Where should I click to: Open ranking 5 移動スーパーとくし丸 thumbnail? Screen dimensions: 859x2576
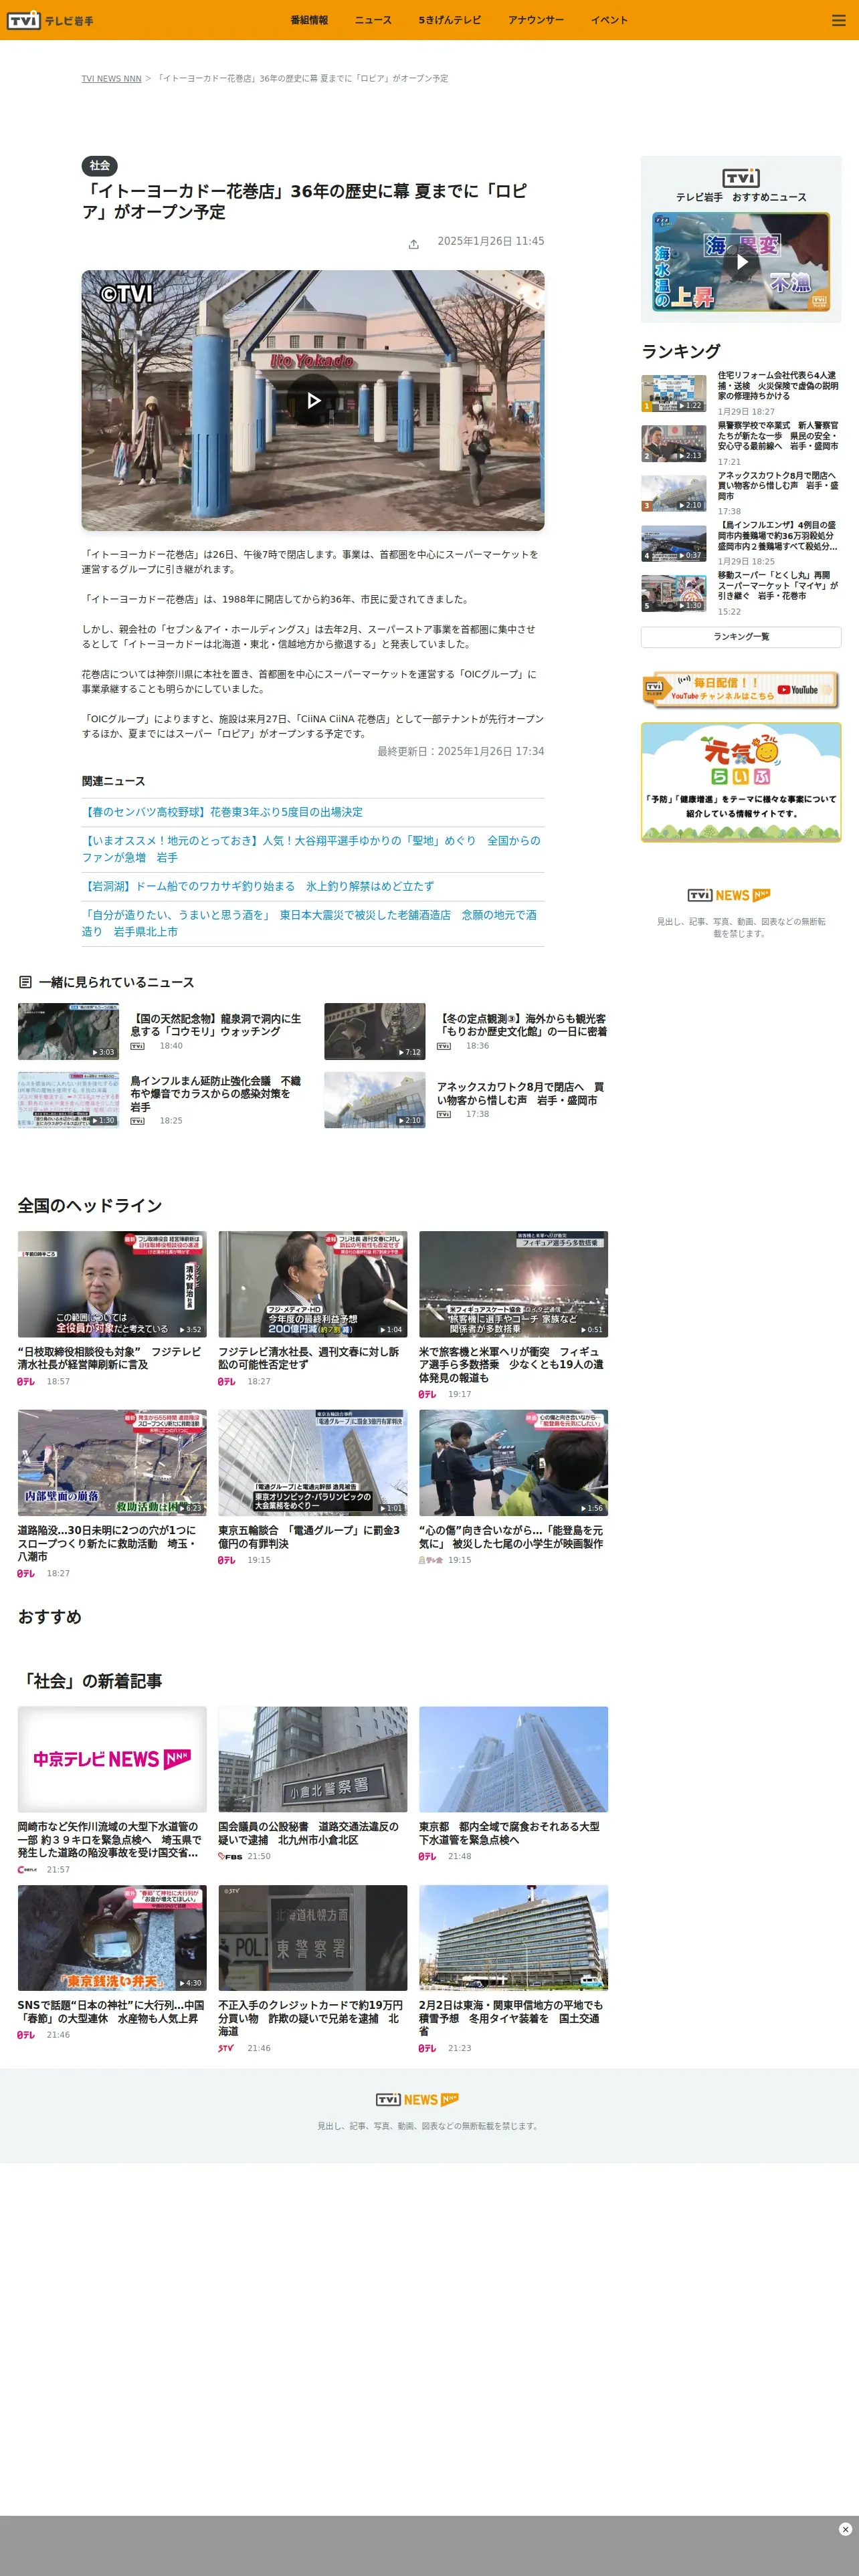click(674, 593)
